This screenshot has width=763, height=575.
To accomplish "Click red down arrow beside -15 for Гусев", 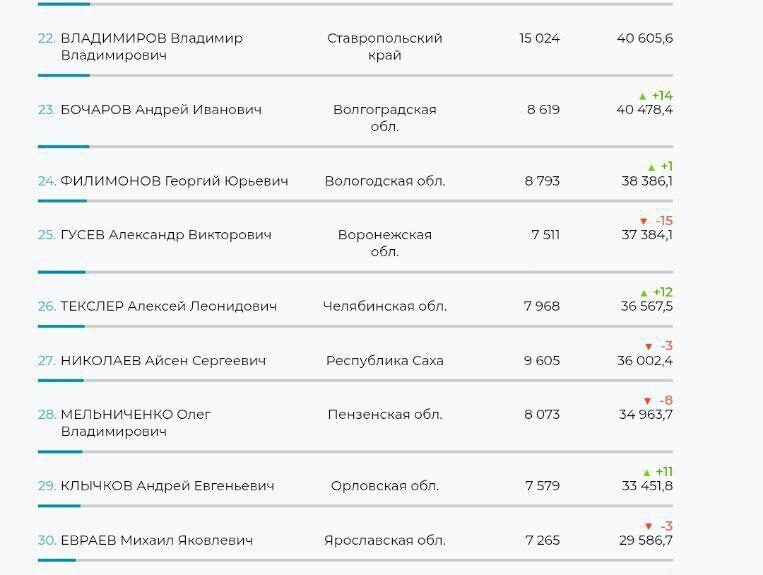I will (643, 221).
